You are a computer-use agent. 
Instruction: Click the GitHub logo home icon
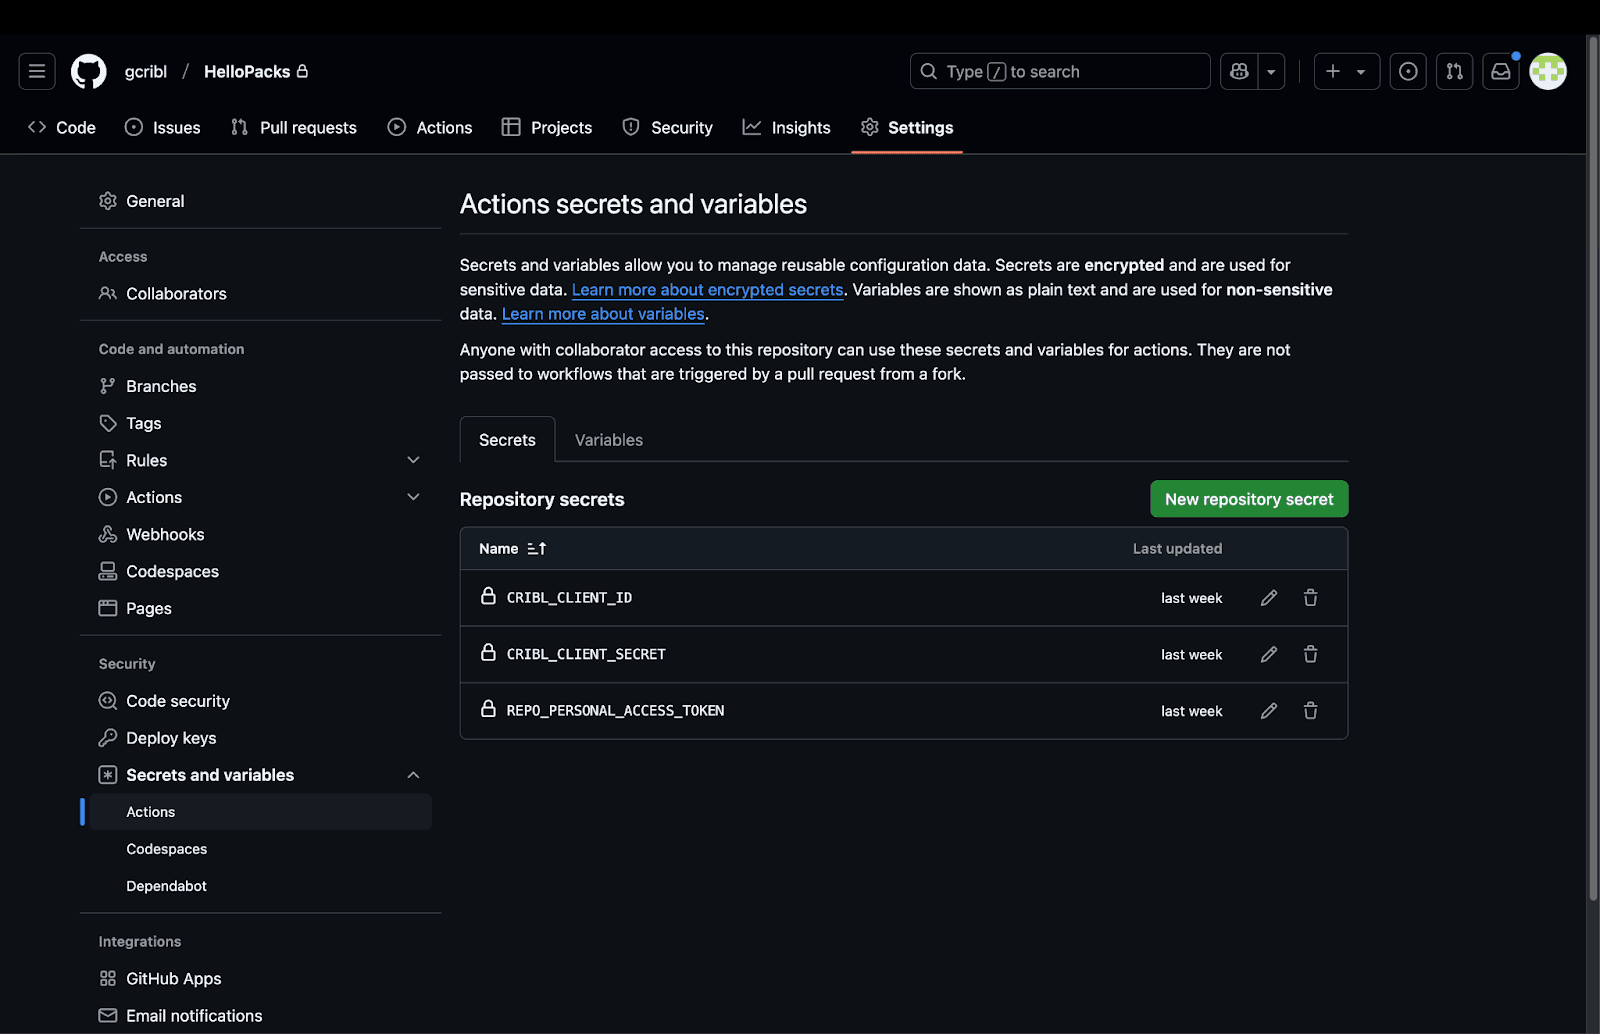coord(89,71)
